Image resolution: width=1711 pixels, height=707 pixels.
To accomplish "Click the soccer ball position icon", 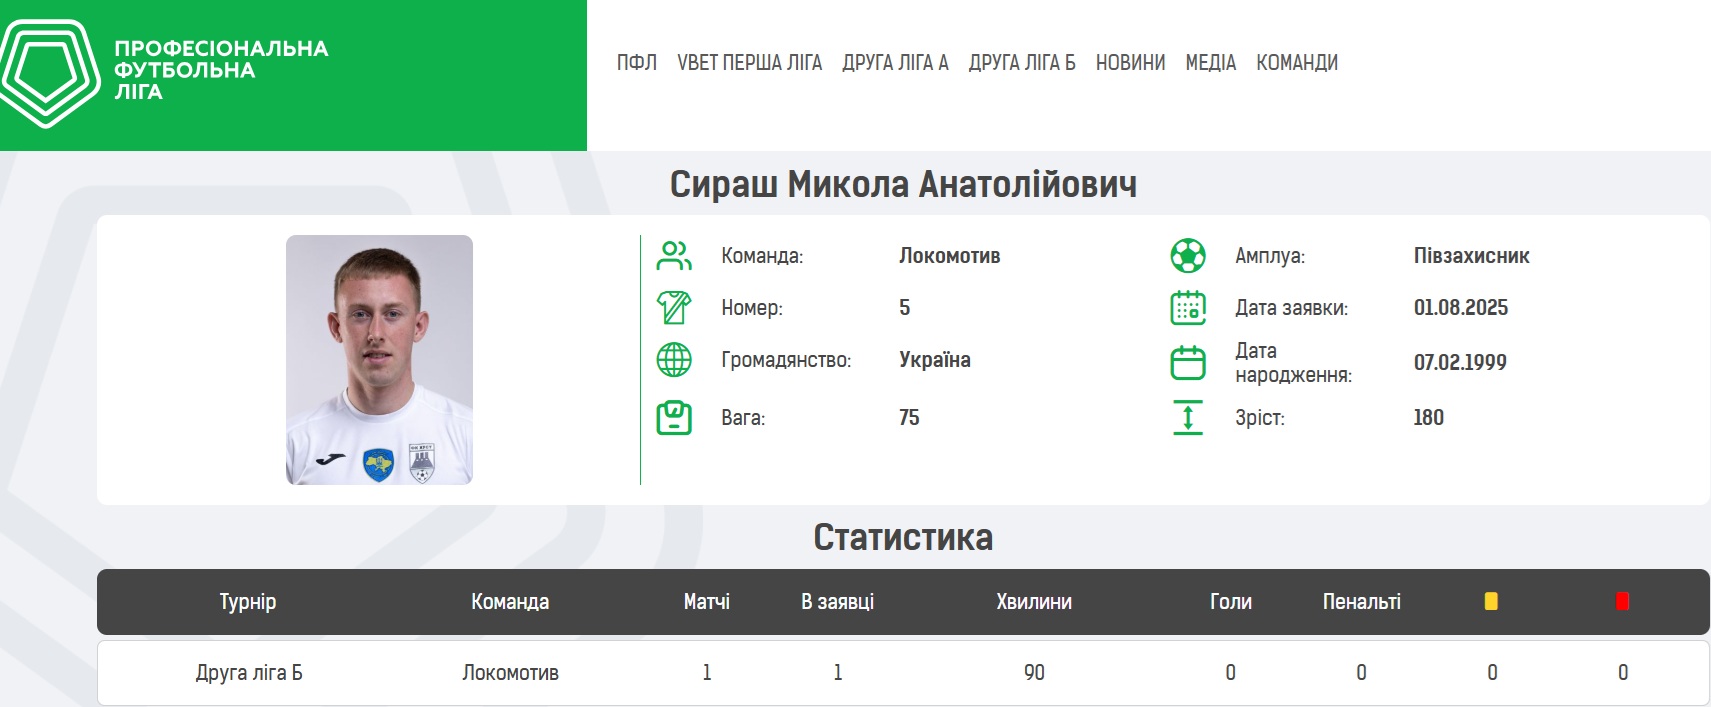I will 1187,256.
